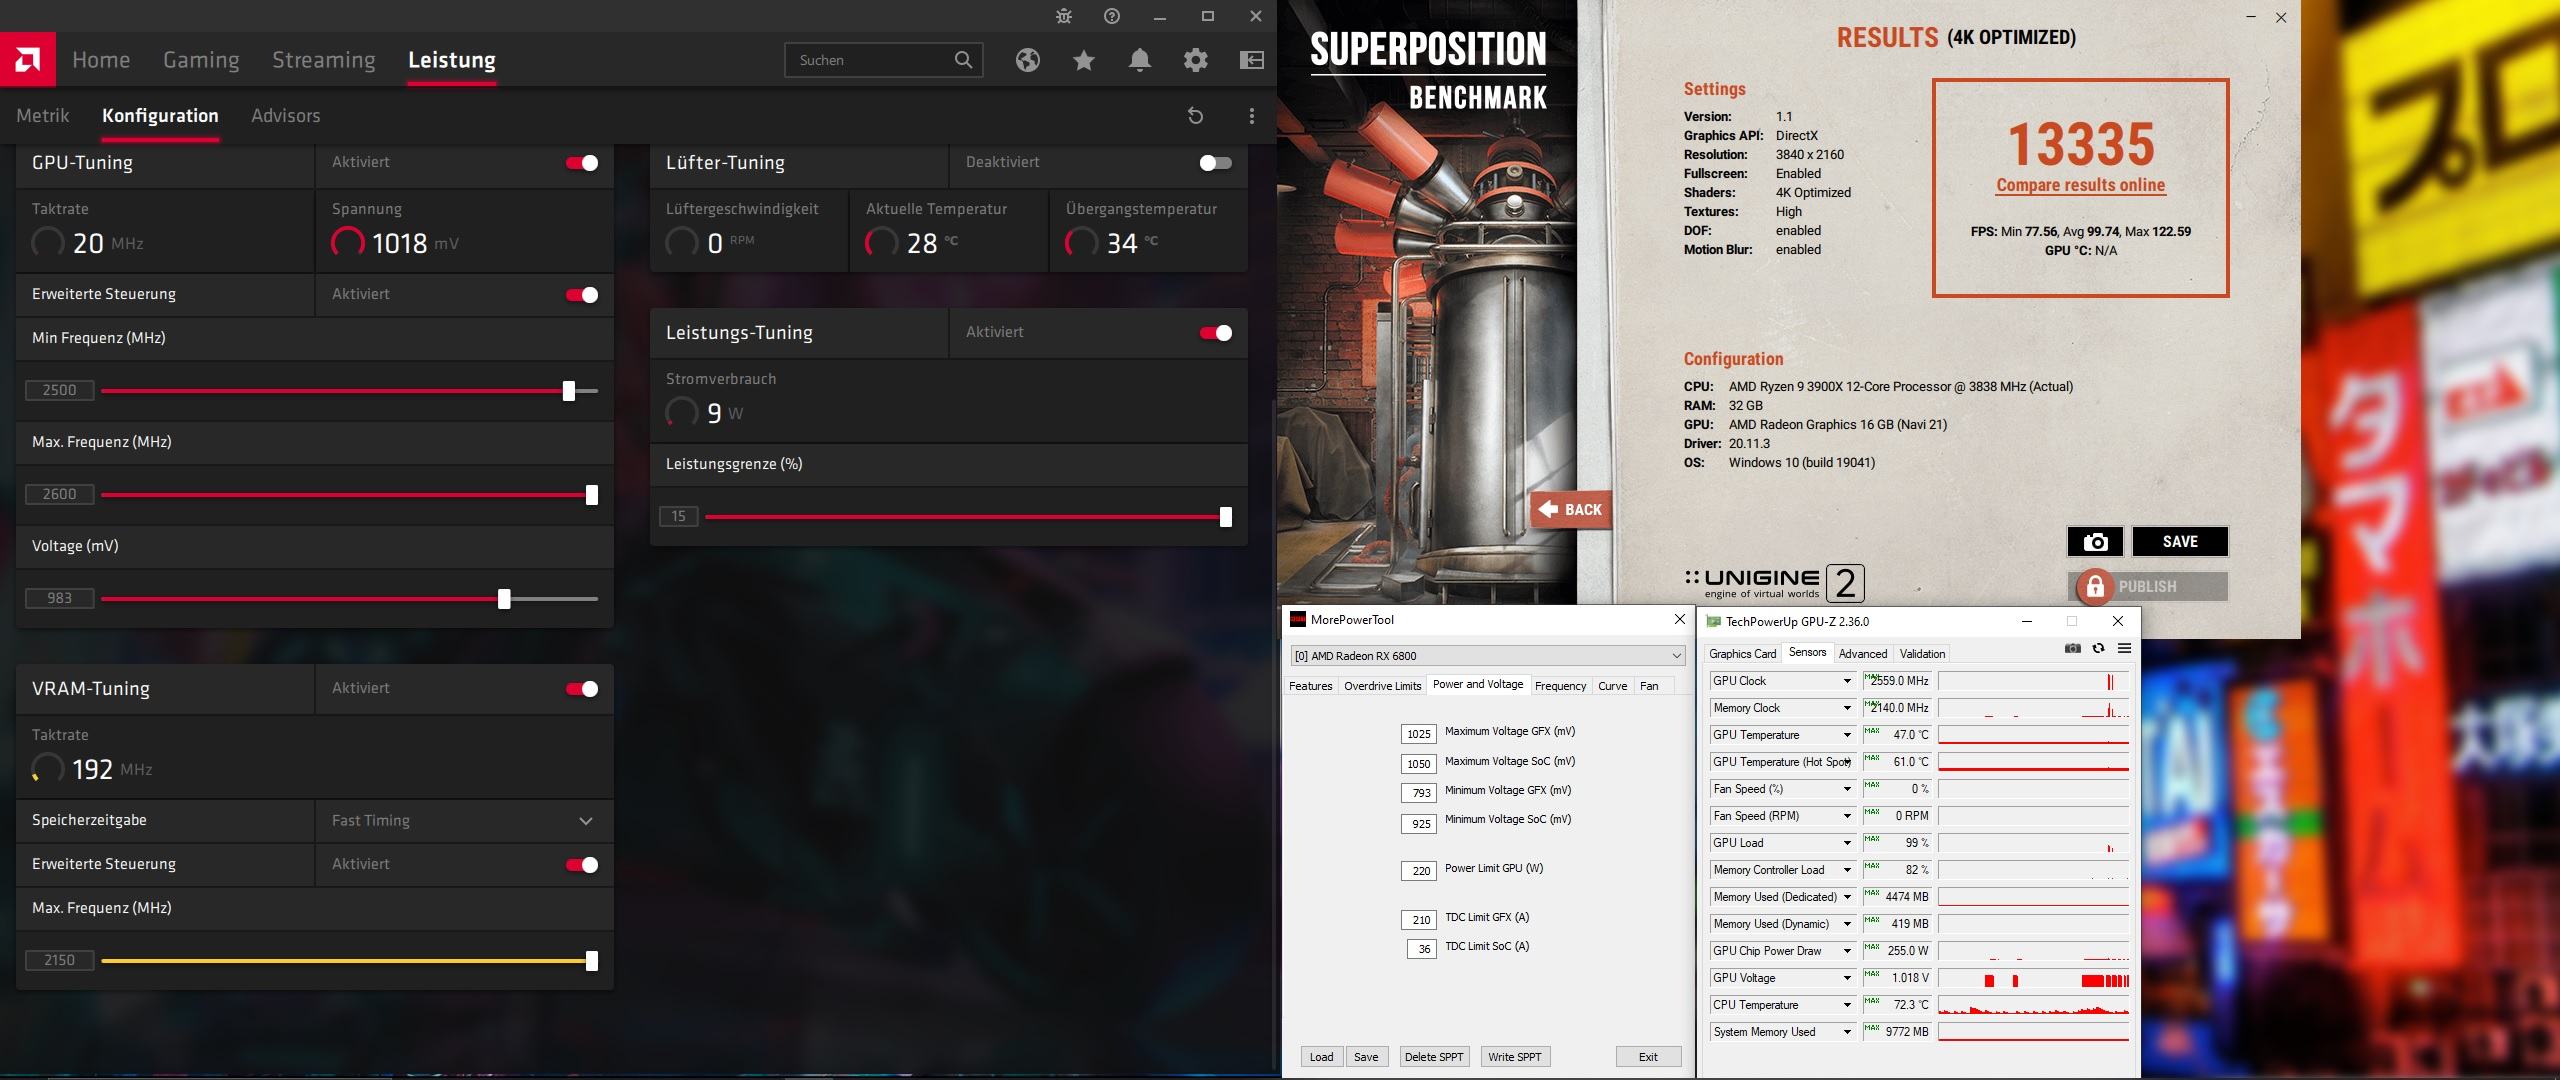The height and width of the screenshot is (1080, 2560).
Task: Open the Speicherzeitgabe Fast Timing dropdown
Action: coord(464,821)
